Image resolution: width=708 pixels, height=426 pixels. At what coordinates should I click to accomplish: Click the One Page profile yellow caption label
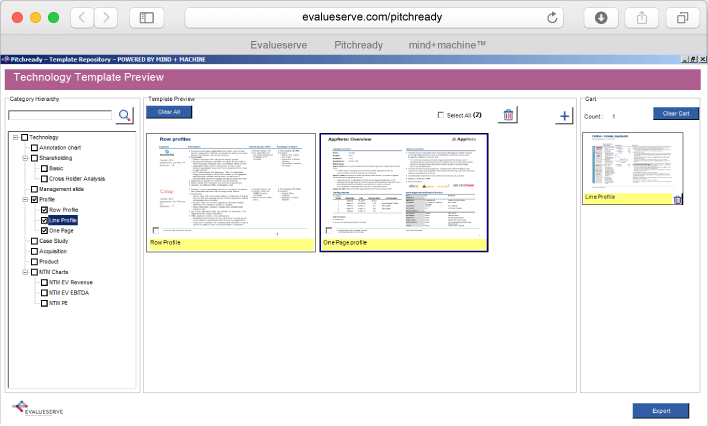click(404, 243)
